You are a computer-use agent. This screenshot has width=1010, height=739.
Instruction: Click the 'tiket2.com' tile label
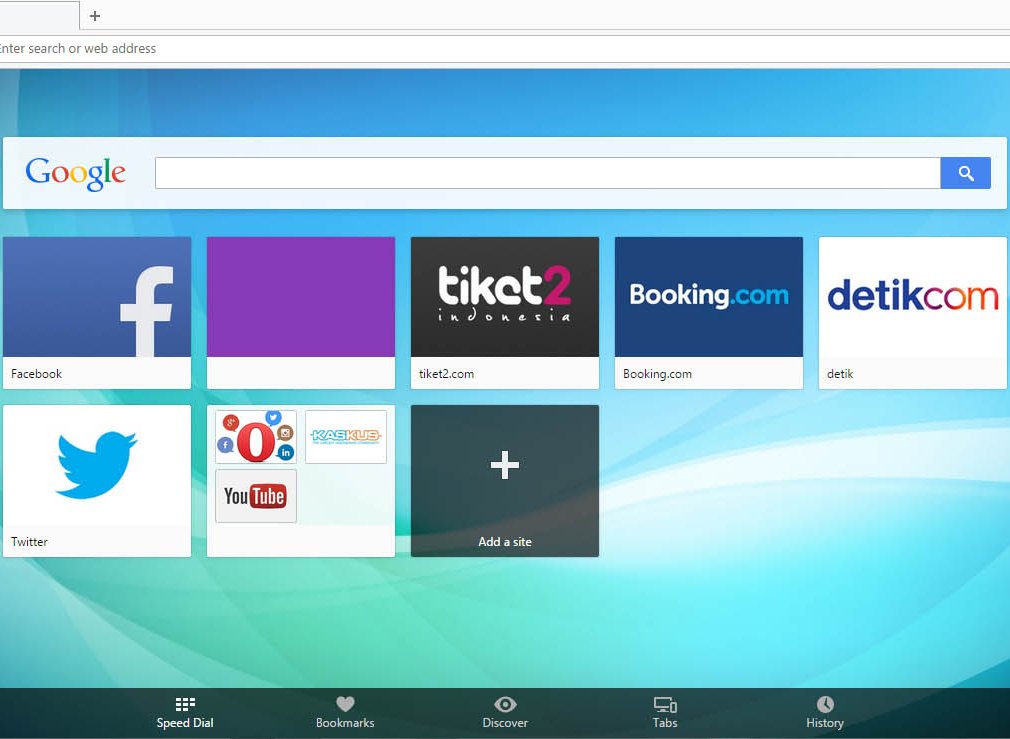pyautogui.click(x=446, y=374)
